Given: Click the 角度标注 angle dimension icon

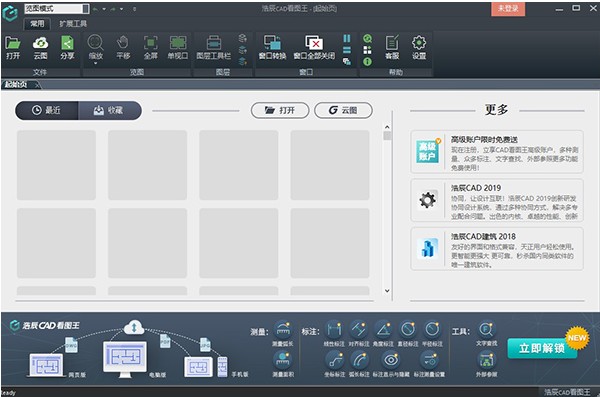Looking at the screenshot, I should point(383,333).
